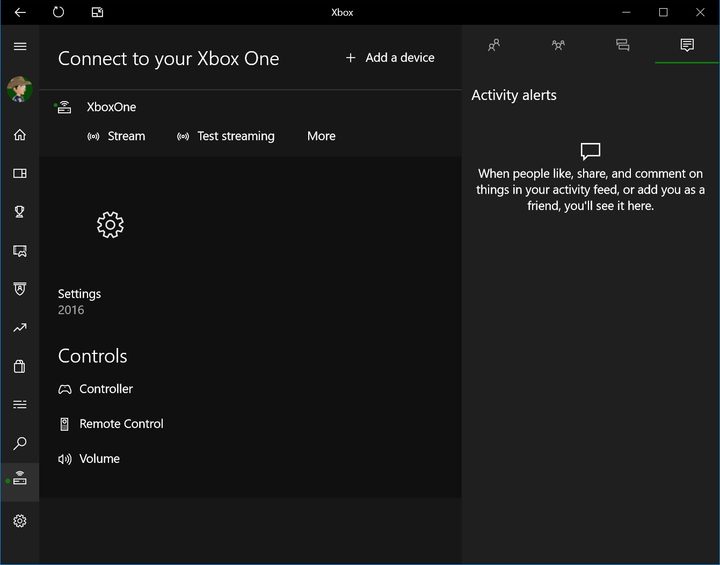Image resolution: width=720 pixels, height=565 pixels.
Task: Switch to Friends tab icon
Action: (x=494, y=45)
